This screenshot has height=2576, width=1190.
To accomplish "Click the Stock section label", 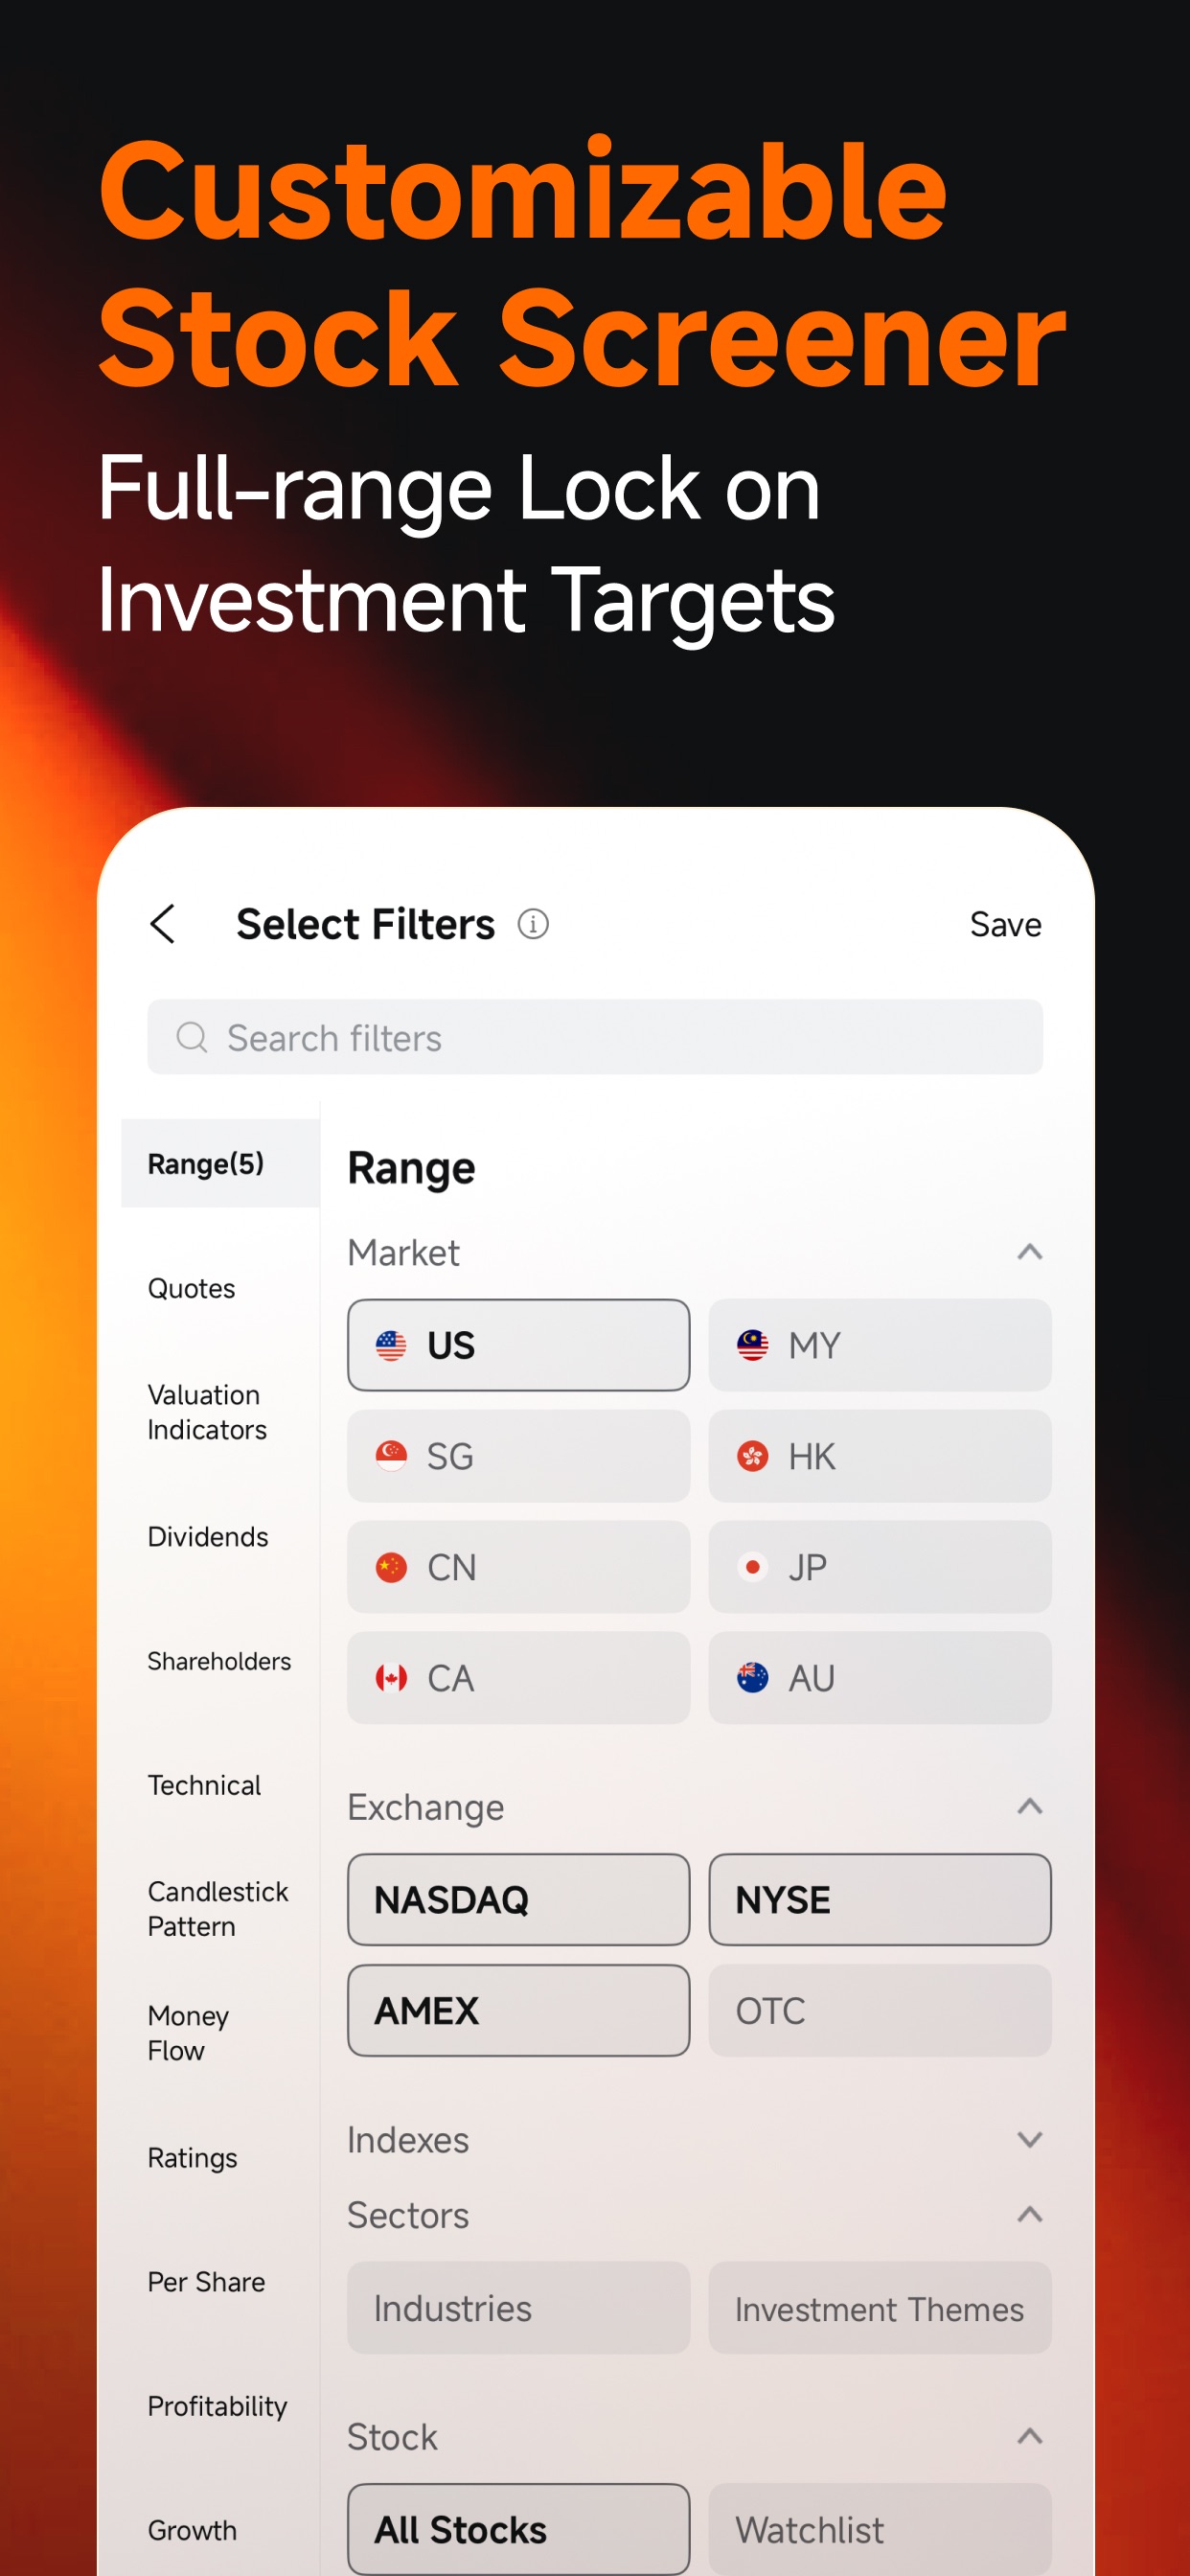I will tap(392, 2437).
